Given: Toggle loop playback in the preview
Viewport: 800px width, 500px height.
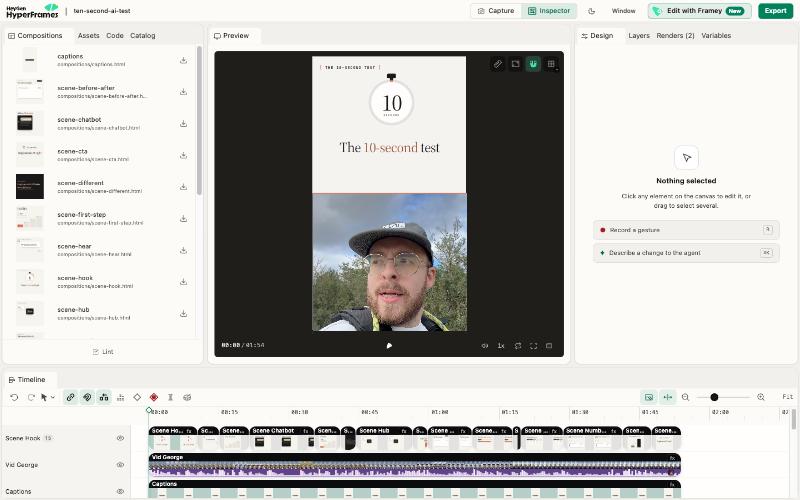Looking at the screenshot, I should (x=518, y=345).
